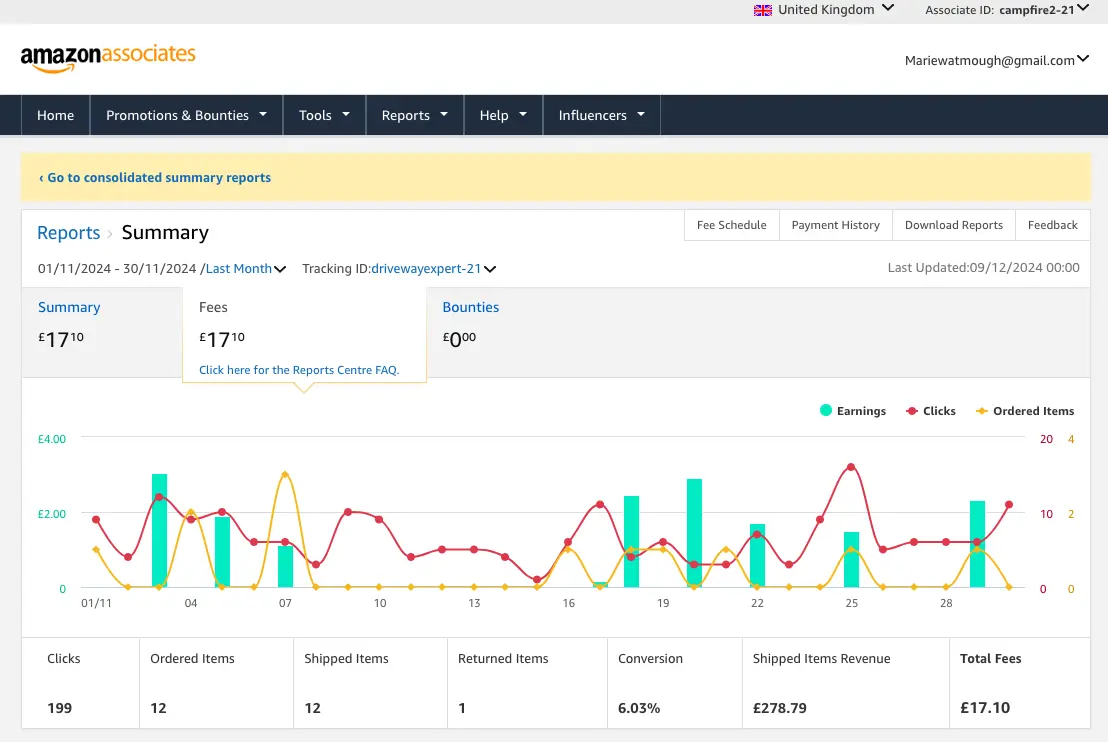Click the Feedback button
This screenshot has height=742, width=1108.
click(x=1052, y=225)
